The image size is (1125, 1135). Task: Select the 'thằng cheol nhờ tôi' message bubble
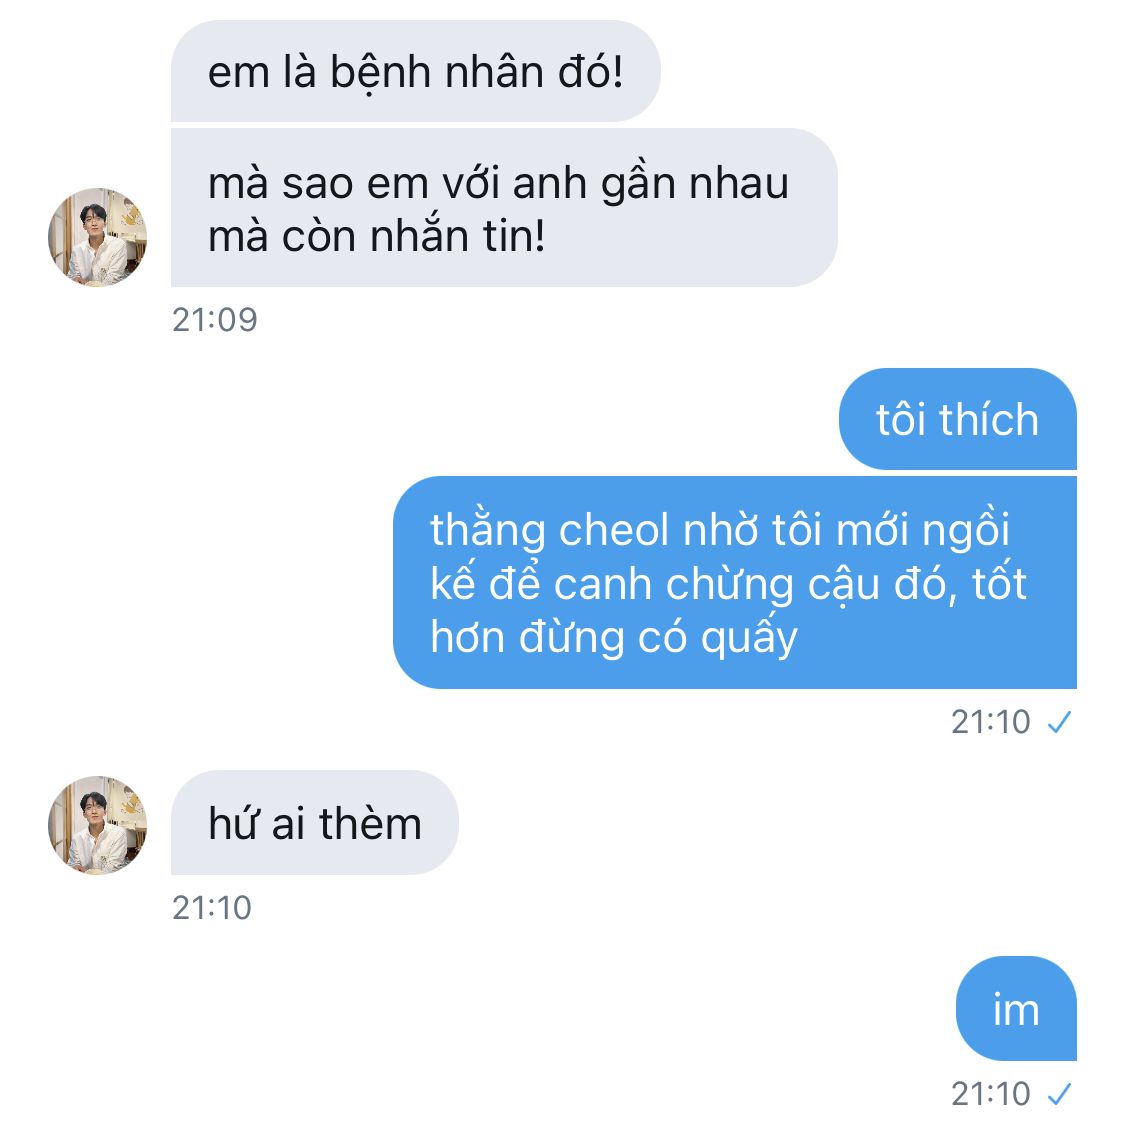point(735,583)
